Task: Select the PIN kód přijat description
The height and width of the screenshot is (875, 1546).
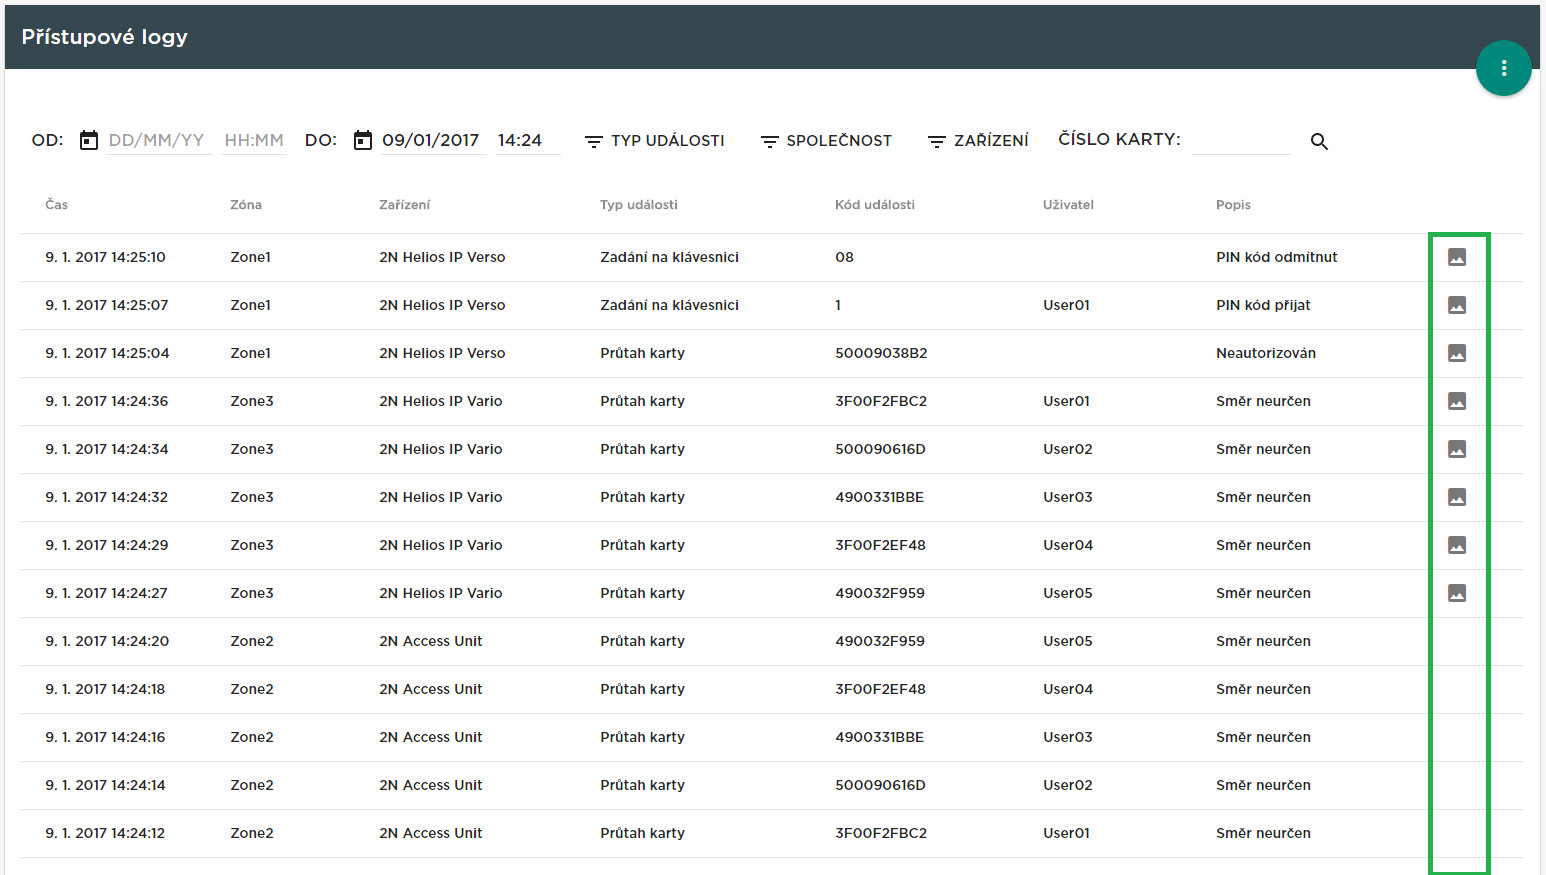Action: [x=1263, y=305]
